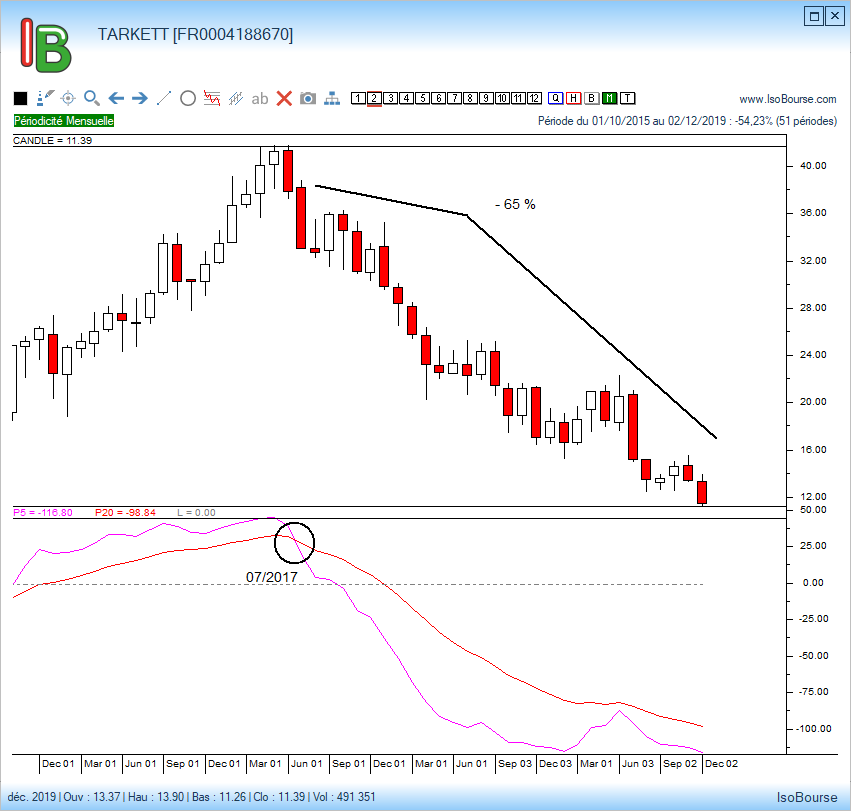Click the 12.00 price axis label
Image resolution: width=851 pixels, height=811 pixels.
813,497
